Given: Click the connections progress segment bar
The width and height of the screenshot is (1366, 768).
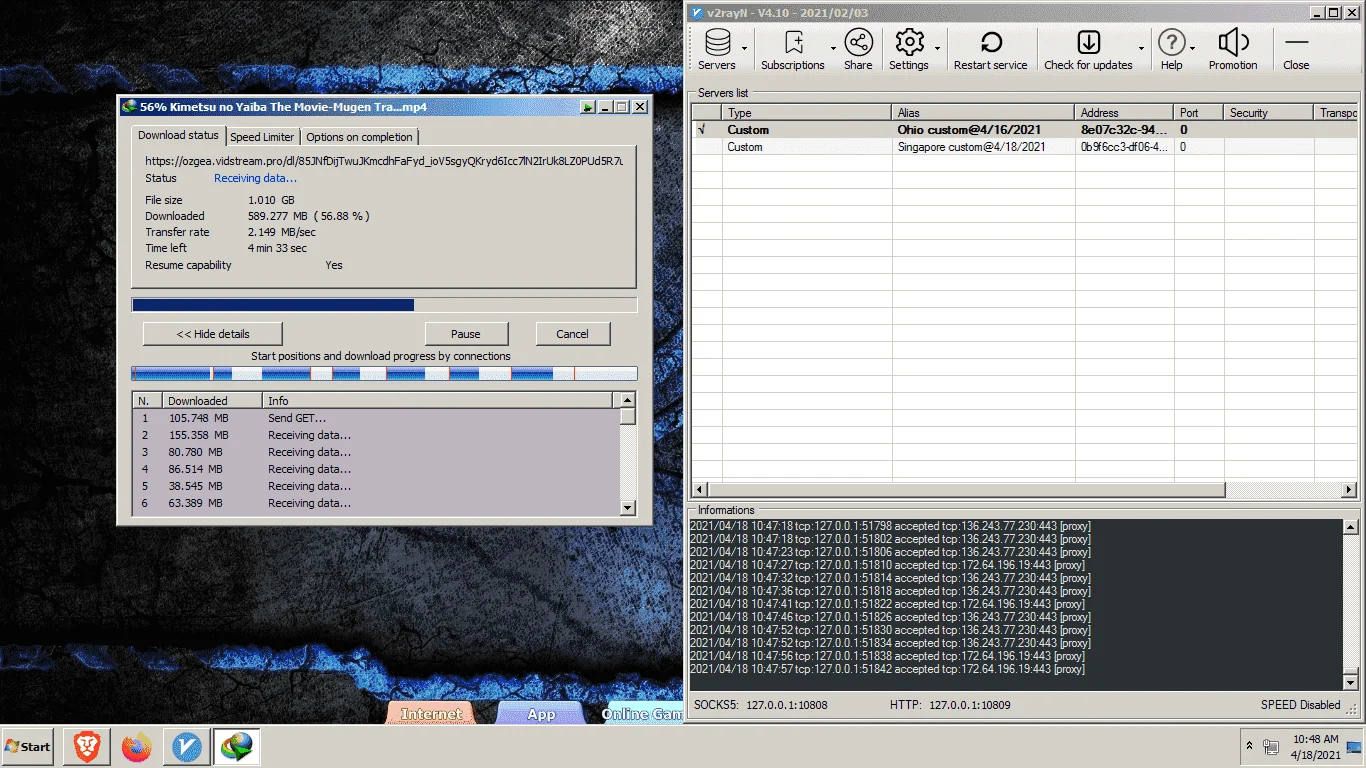Looking at the screenshot, I should pos(384,373).
